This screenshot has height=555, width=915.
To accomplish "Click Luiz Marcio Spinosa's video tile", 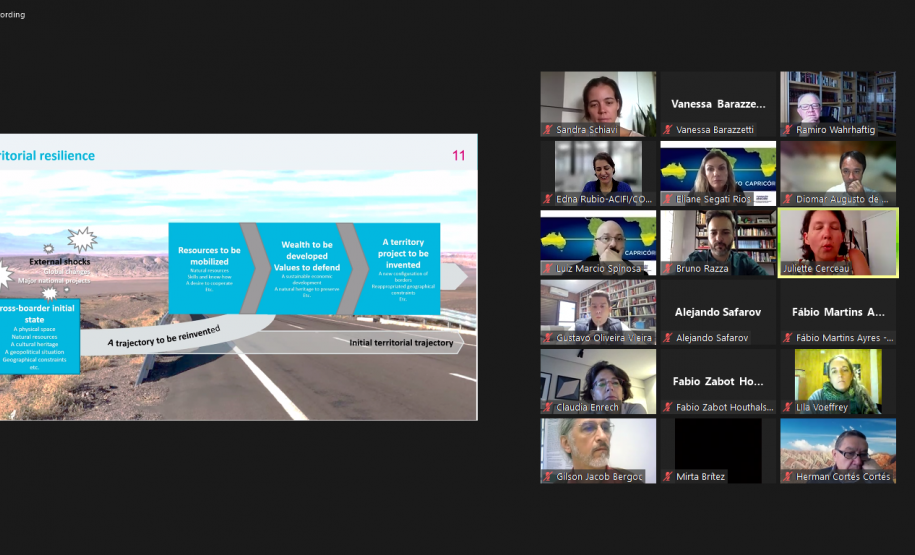I will 598,242.
